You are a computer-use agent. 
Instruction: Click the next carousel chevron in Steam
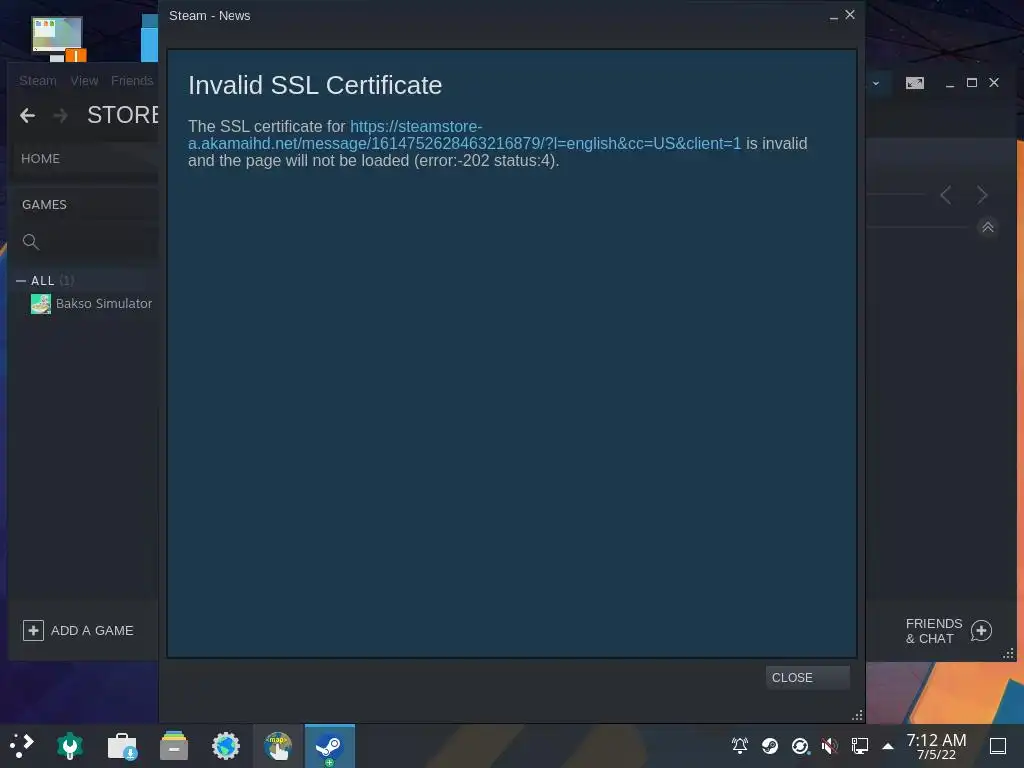coord(982,195)
